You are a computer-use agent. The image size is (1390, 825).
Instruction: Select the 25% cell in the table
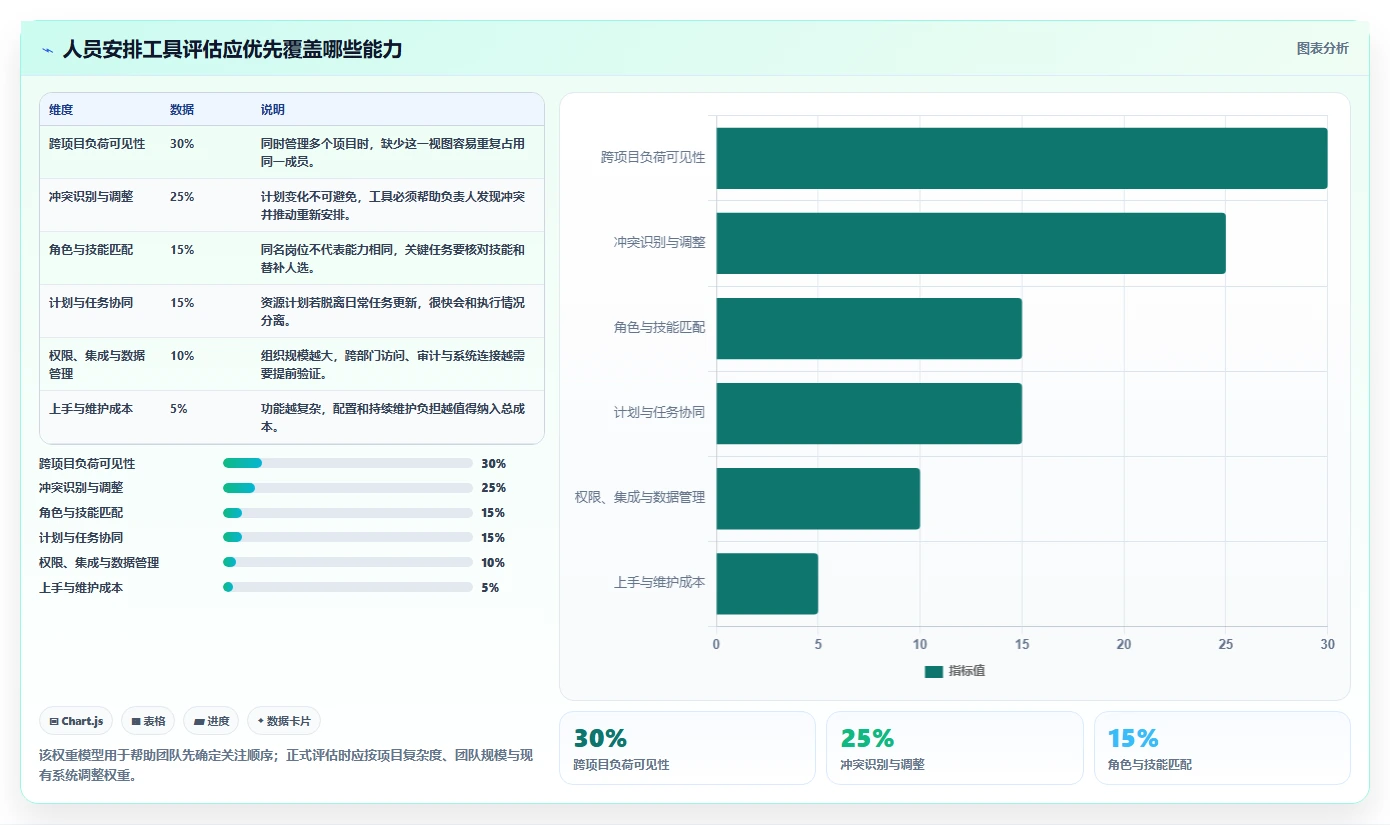coord(182,196)
